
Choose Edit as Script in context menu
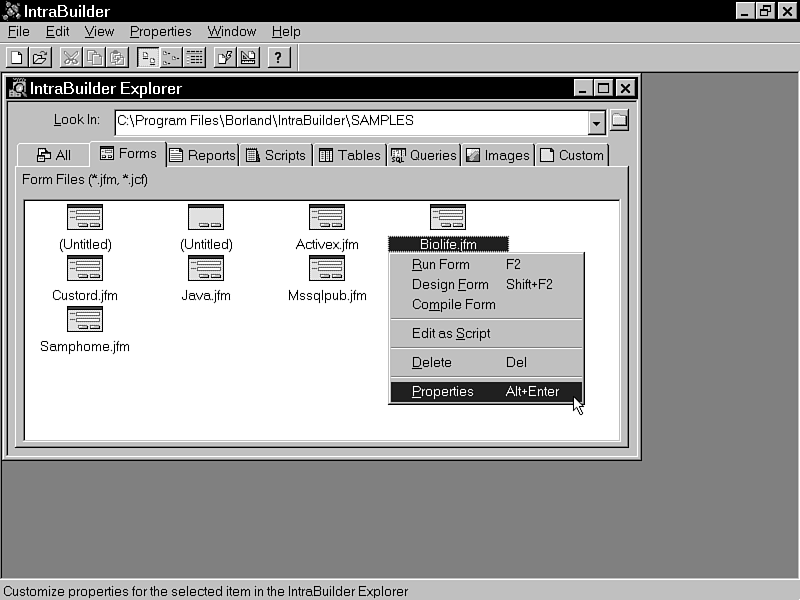(451, 334)
